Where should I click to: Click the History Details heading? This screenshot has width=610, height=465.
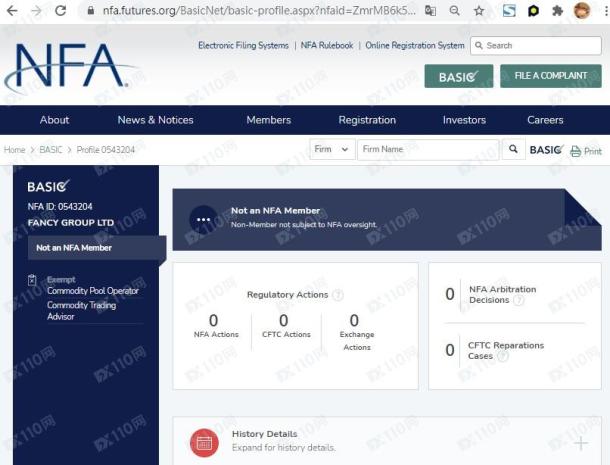pyautogui.click(x=265, y=434)
